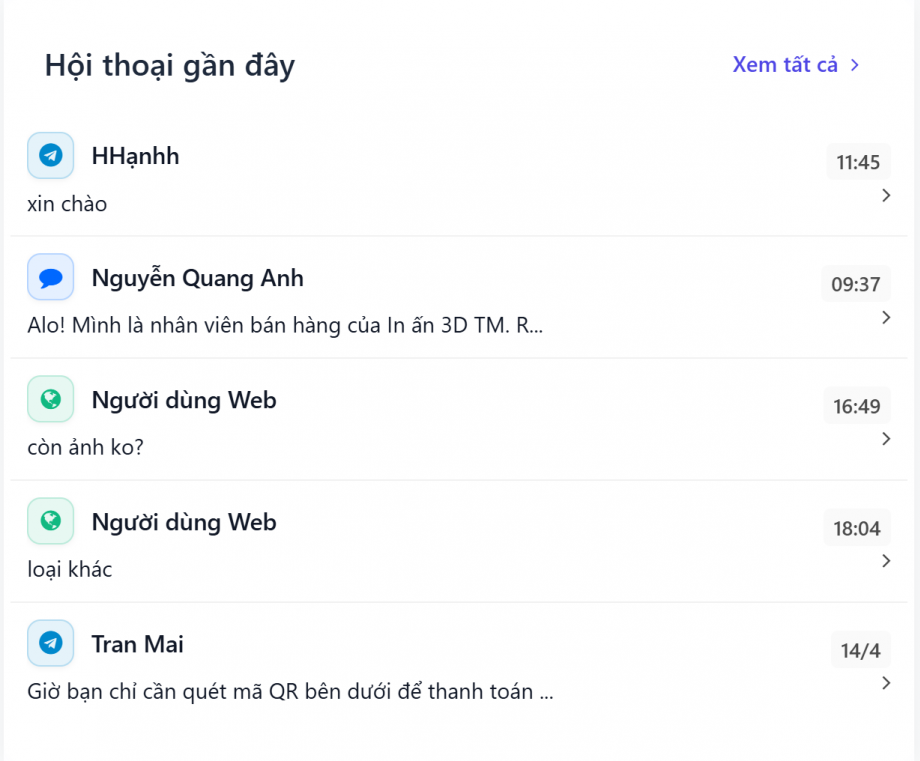920x761 pixels.
Task: Select the Nguyễn Quang Anh contact name
Action: point(197,278)
